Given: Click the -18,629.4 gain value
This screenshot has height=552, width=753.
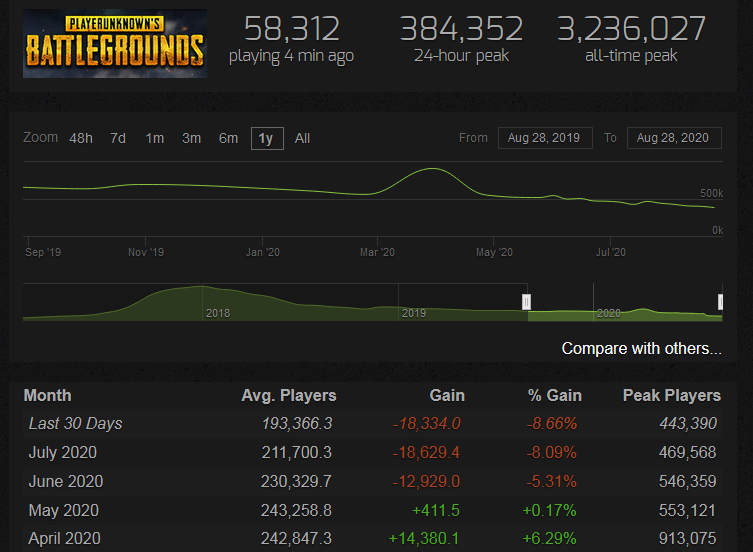Looking at the screenshot, I should pos(426,453).
